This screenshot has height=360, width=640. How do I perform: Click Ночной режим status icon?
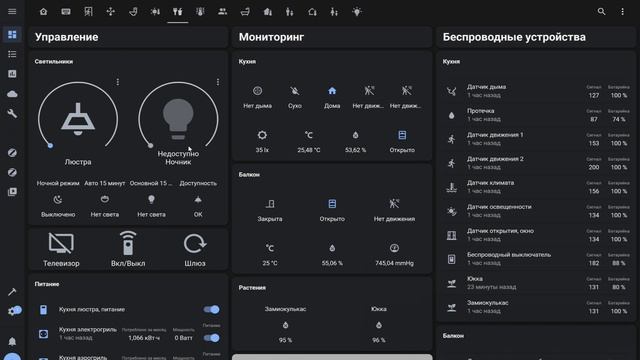pos(58,200)
